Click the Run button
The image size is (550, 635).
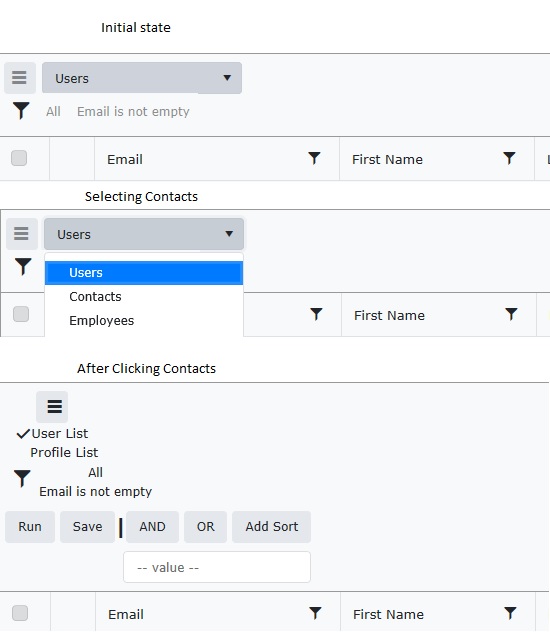(x=30, y=526)
